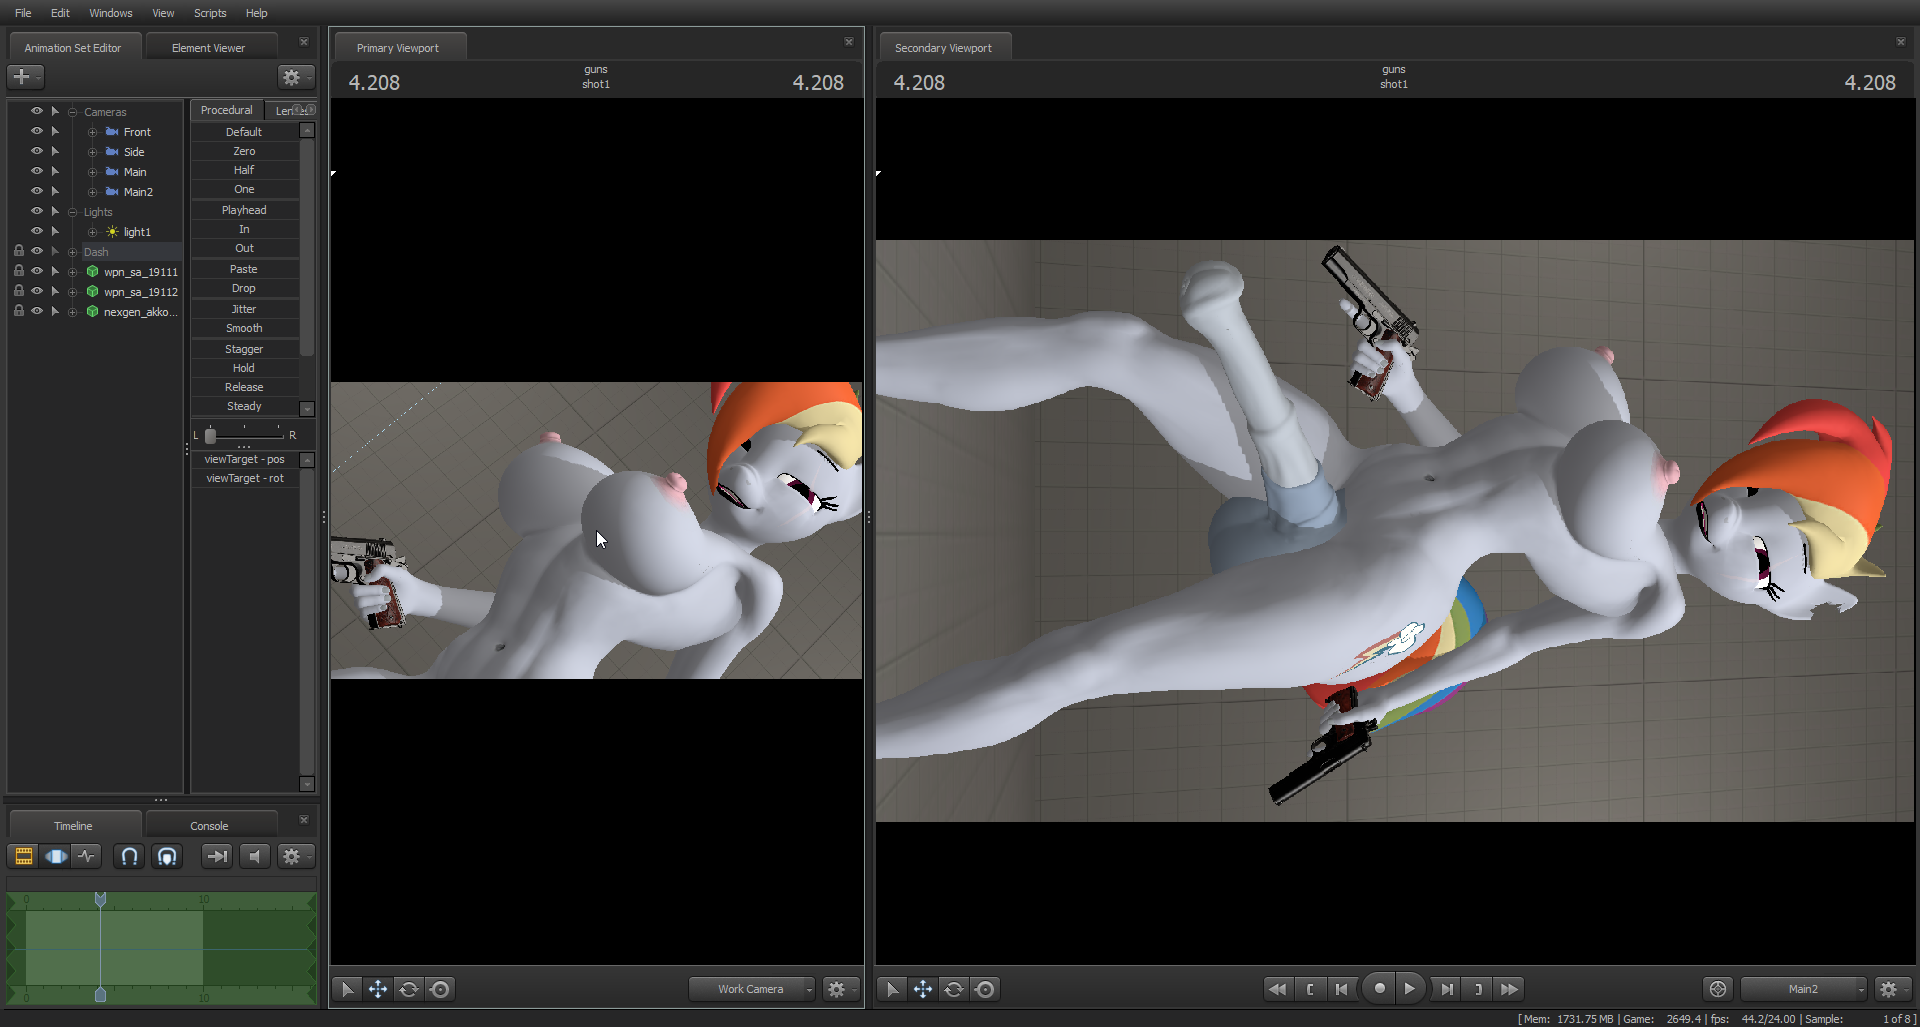Image resolution: width=1920 pixels, height=1027 pixels.
Task: Expand the Front camera tree node
Action: 92,132
